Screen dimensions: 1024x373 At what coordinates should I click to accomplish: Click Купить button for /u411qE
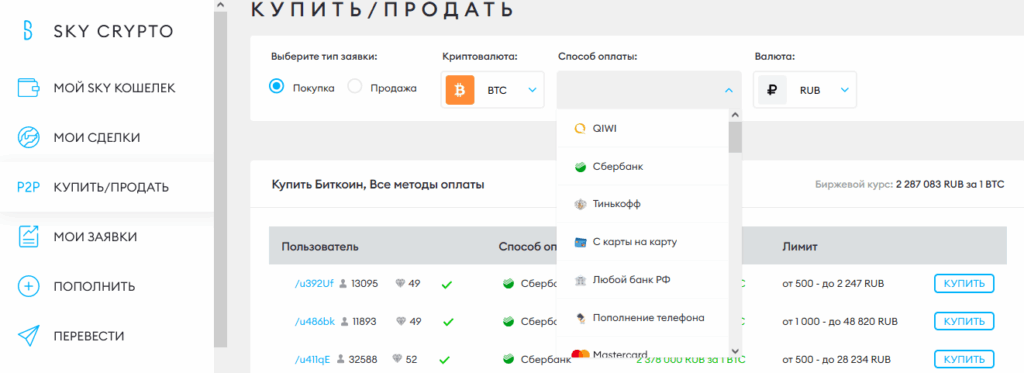[x=964, y=359]
